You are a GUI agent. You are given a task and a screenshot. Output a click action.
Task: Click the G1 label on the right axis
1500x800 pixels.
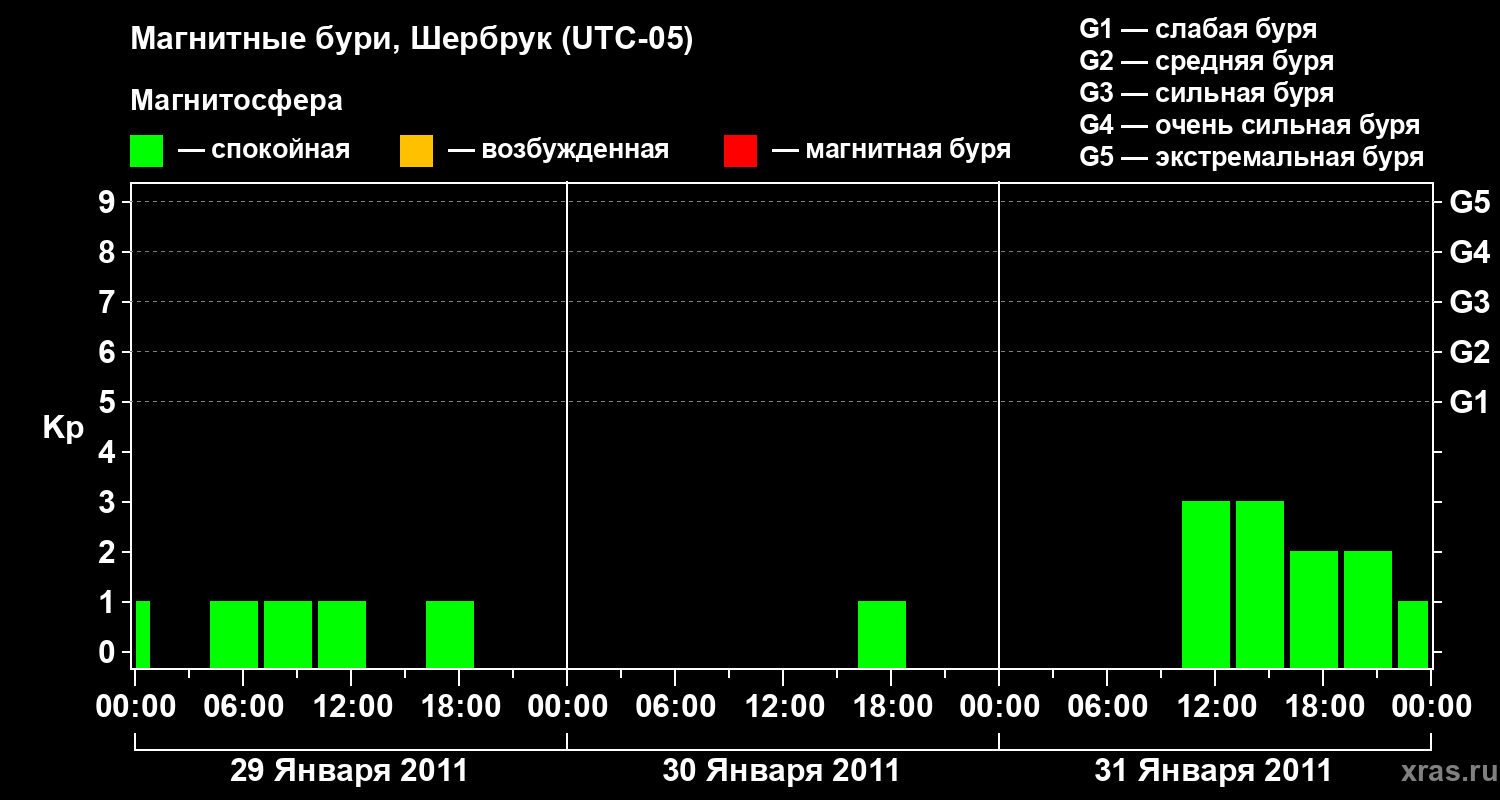click(1469, 402)
